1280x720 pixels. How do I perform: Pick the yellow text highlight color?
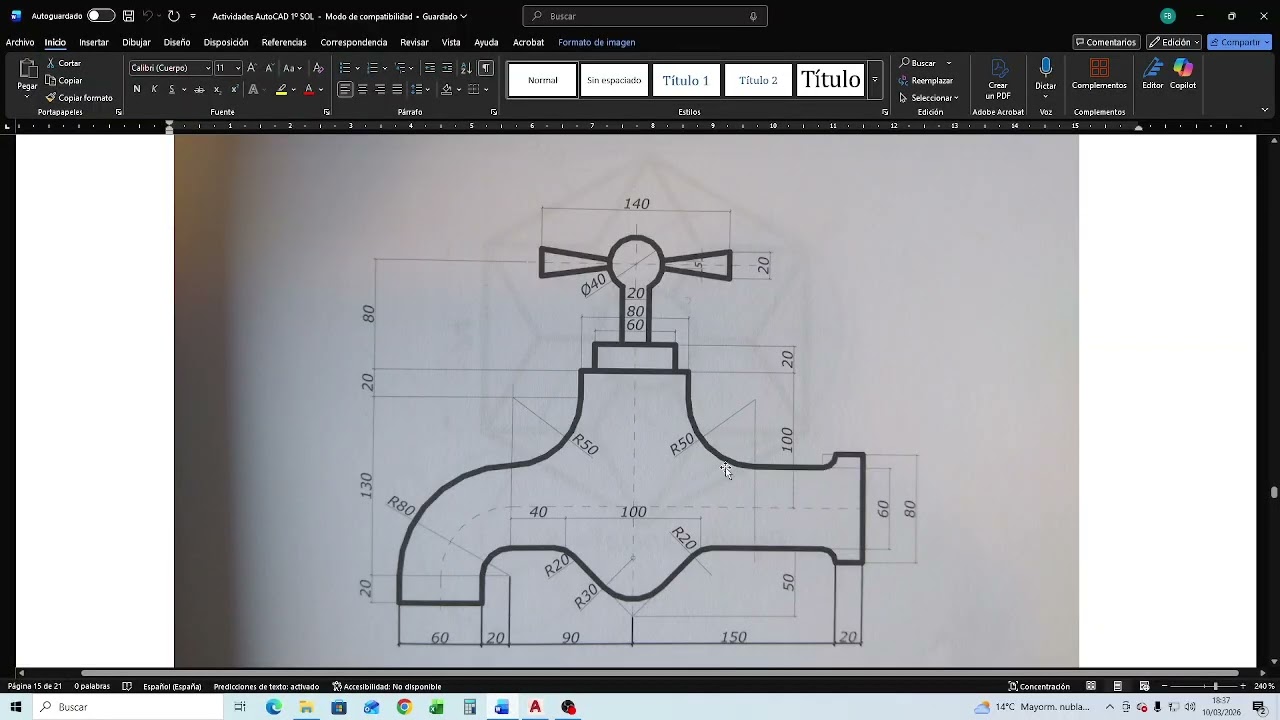(282, 89)
